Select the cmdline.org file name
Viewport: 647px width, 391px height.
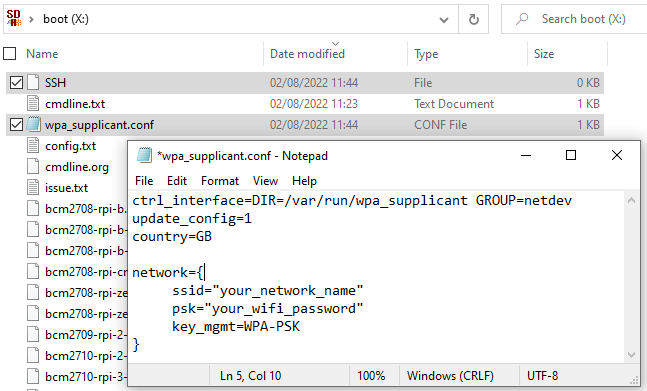(x=77, y=167)
